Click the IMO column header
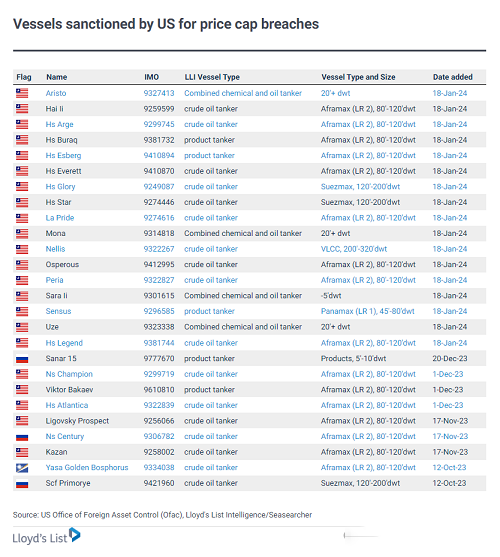500x557 pixels. pos(151,77)
